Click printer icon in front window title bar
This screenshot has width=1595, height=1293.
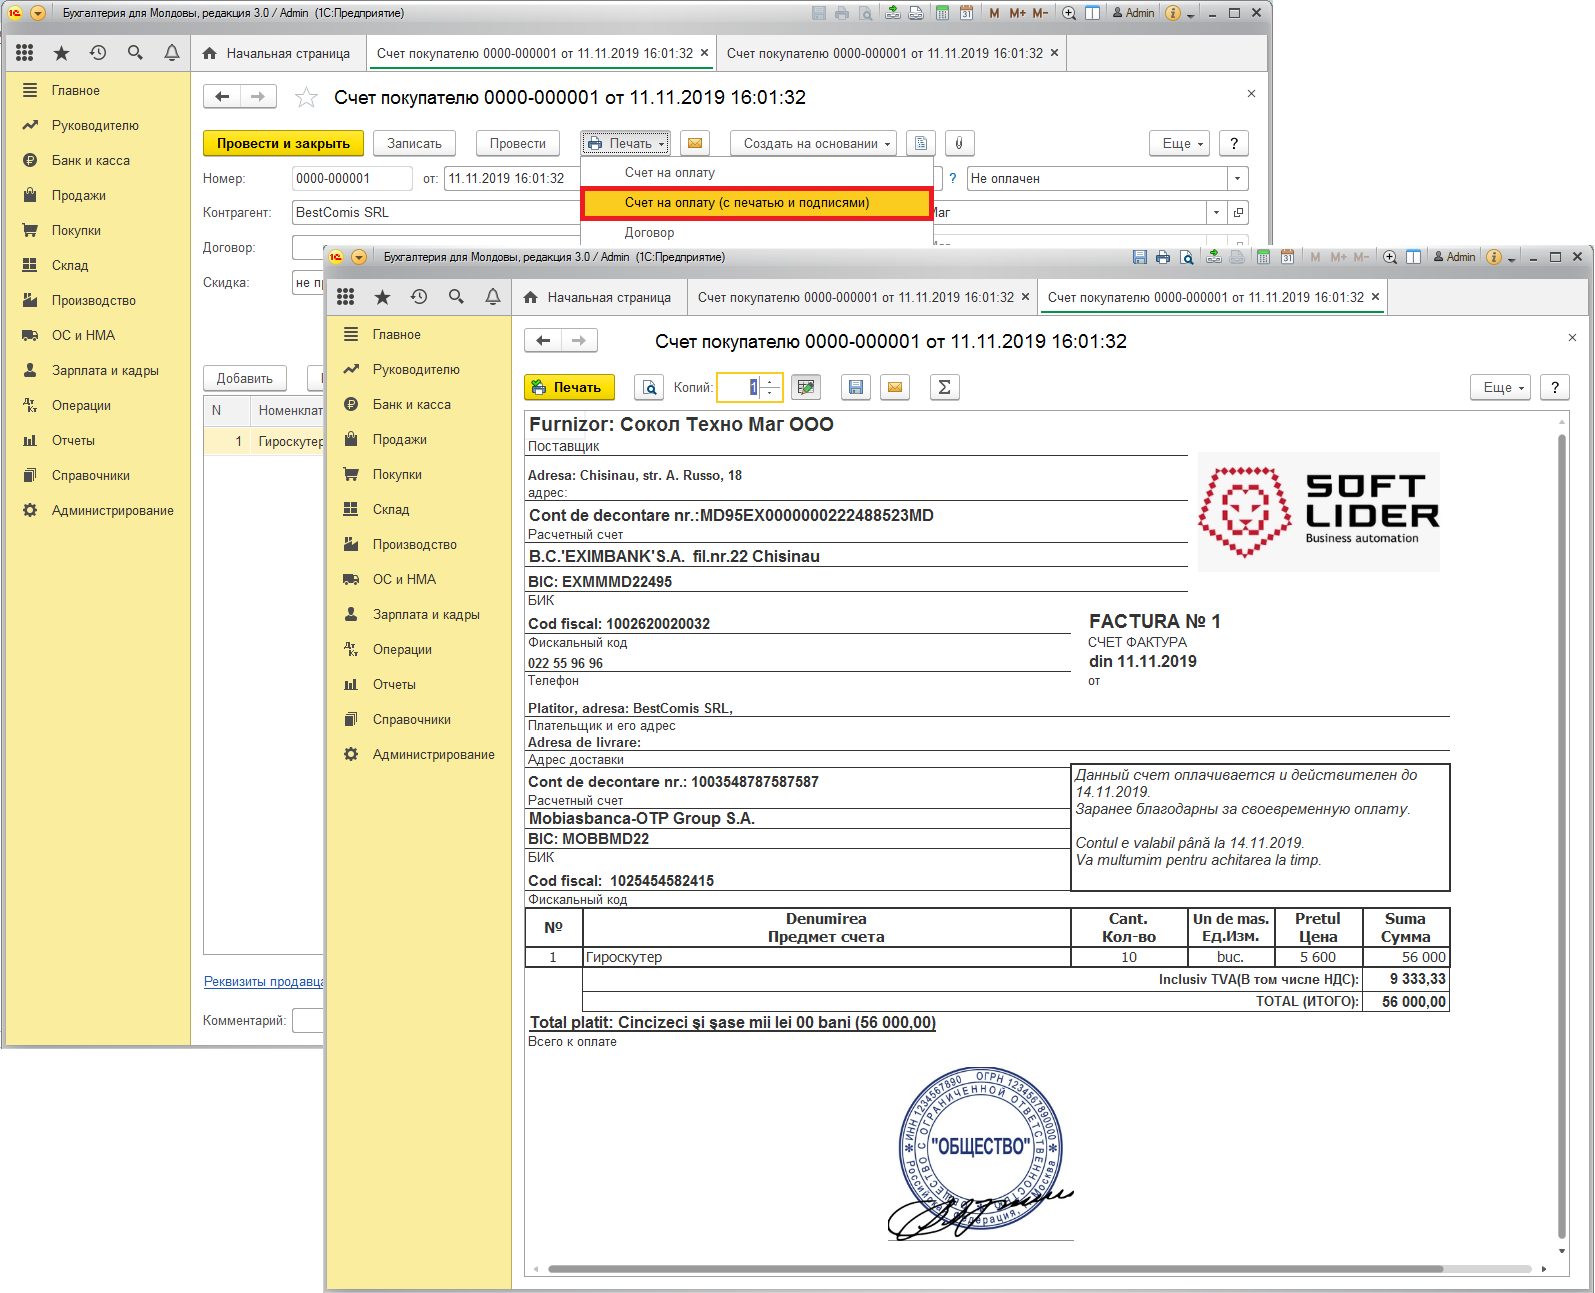tap(1163, 257)
